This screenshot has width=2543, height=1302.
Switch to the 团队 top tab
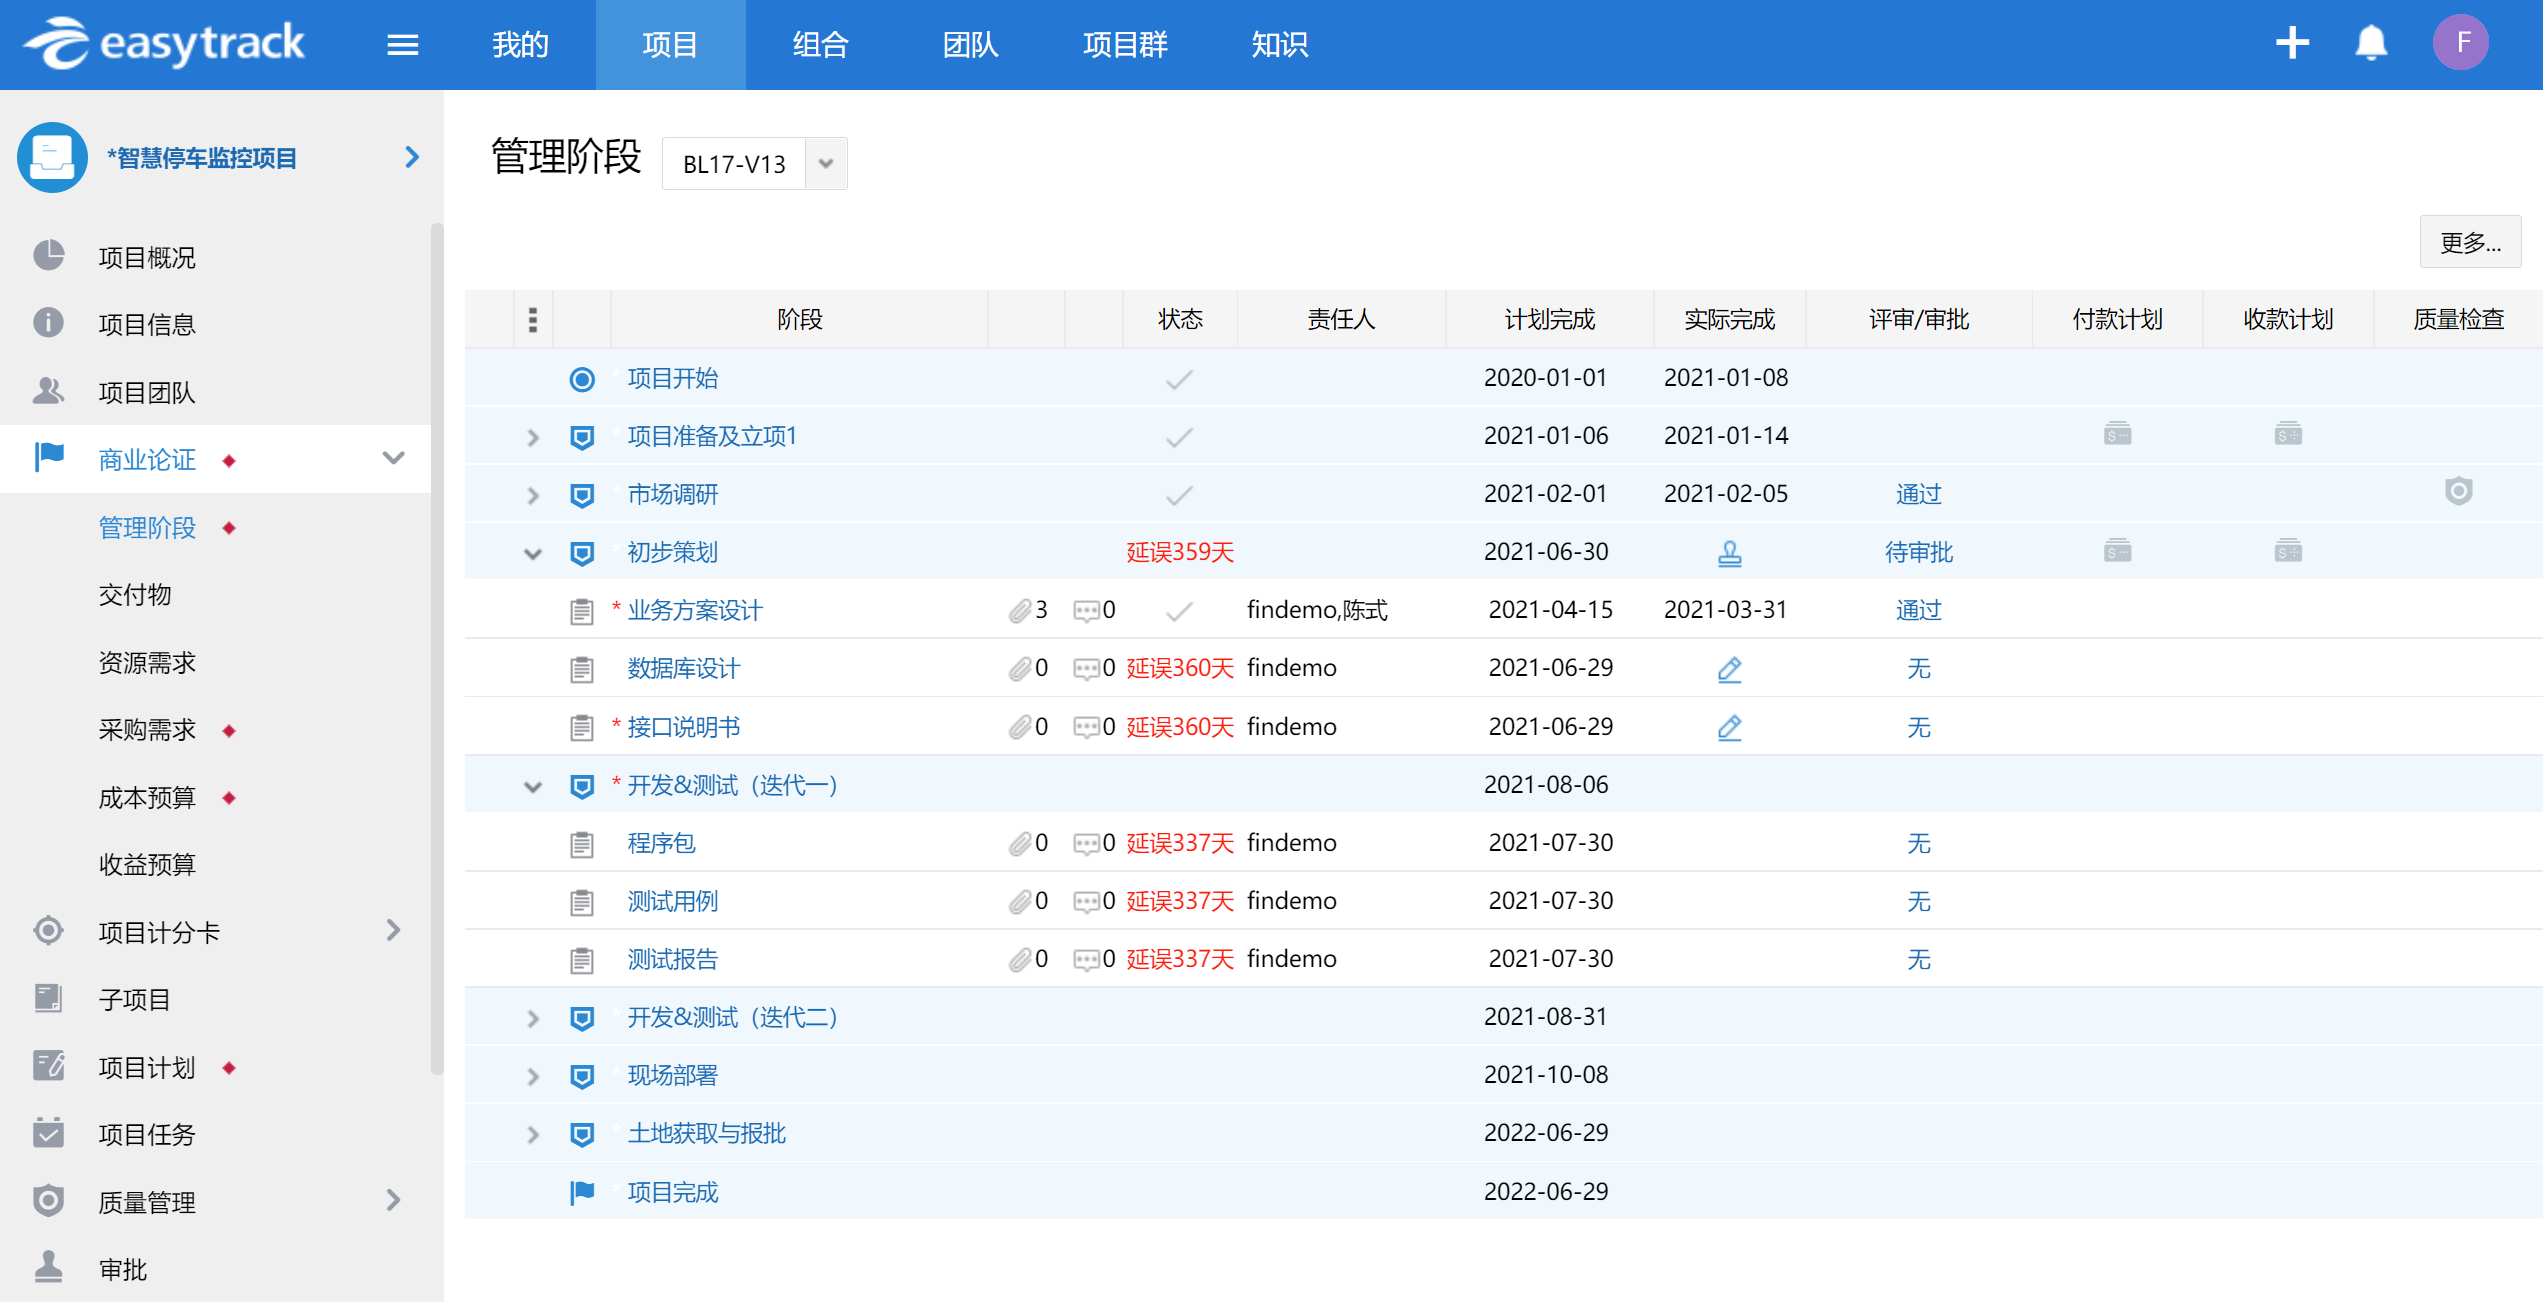click(x=969, y=45)
